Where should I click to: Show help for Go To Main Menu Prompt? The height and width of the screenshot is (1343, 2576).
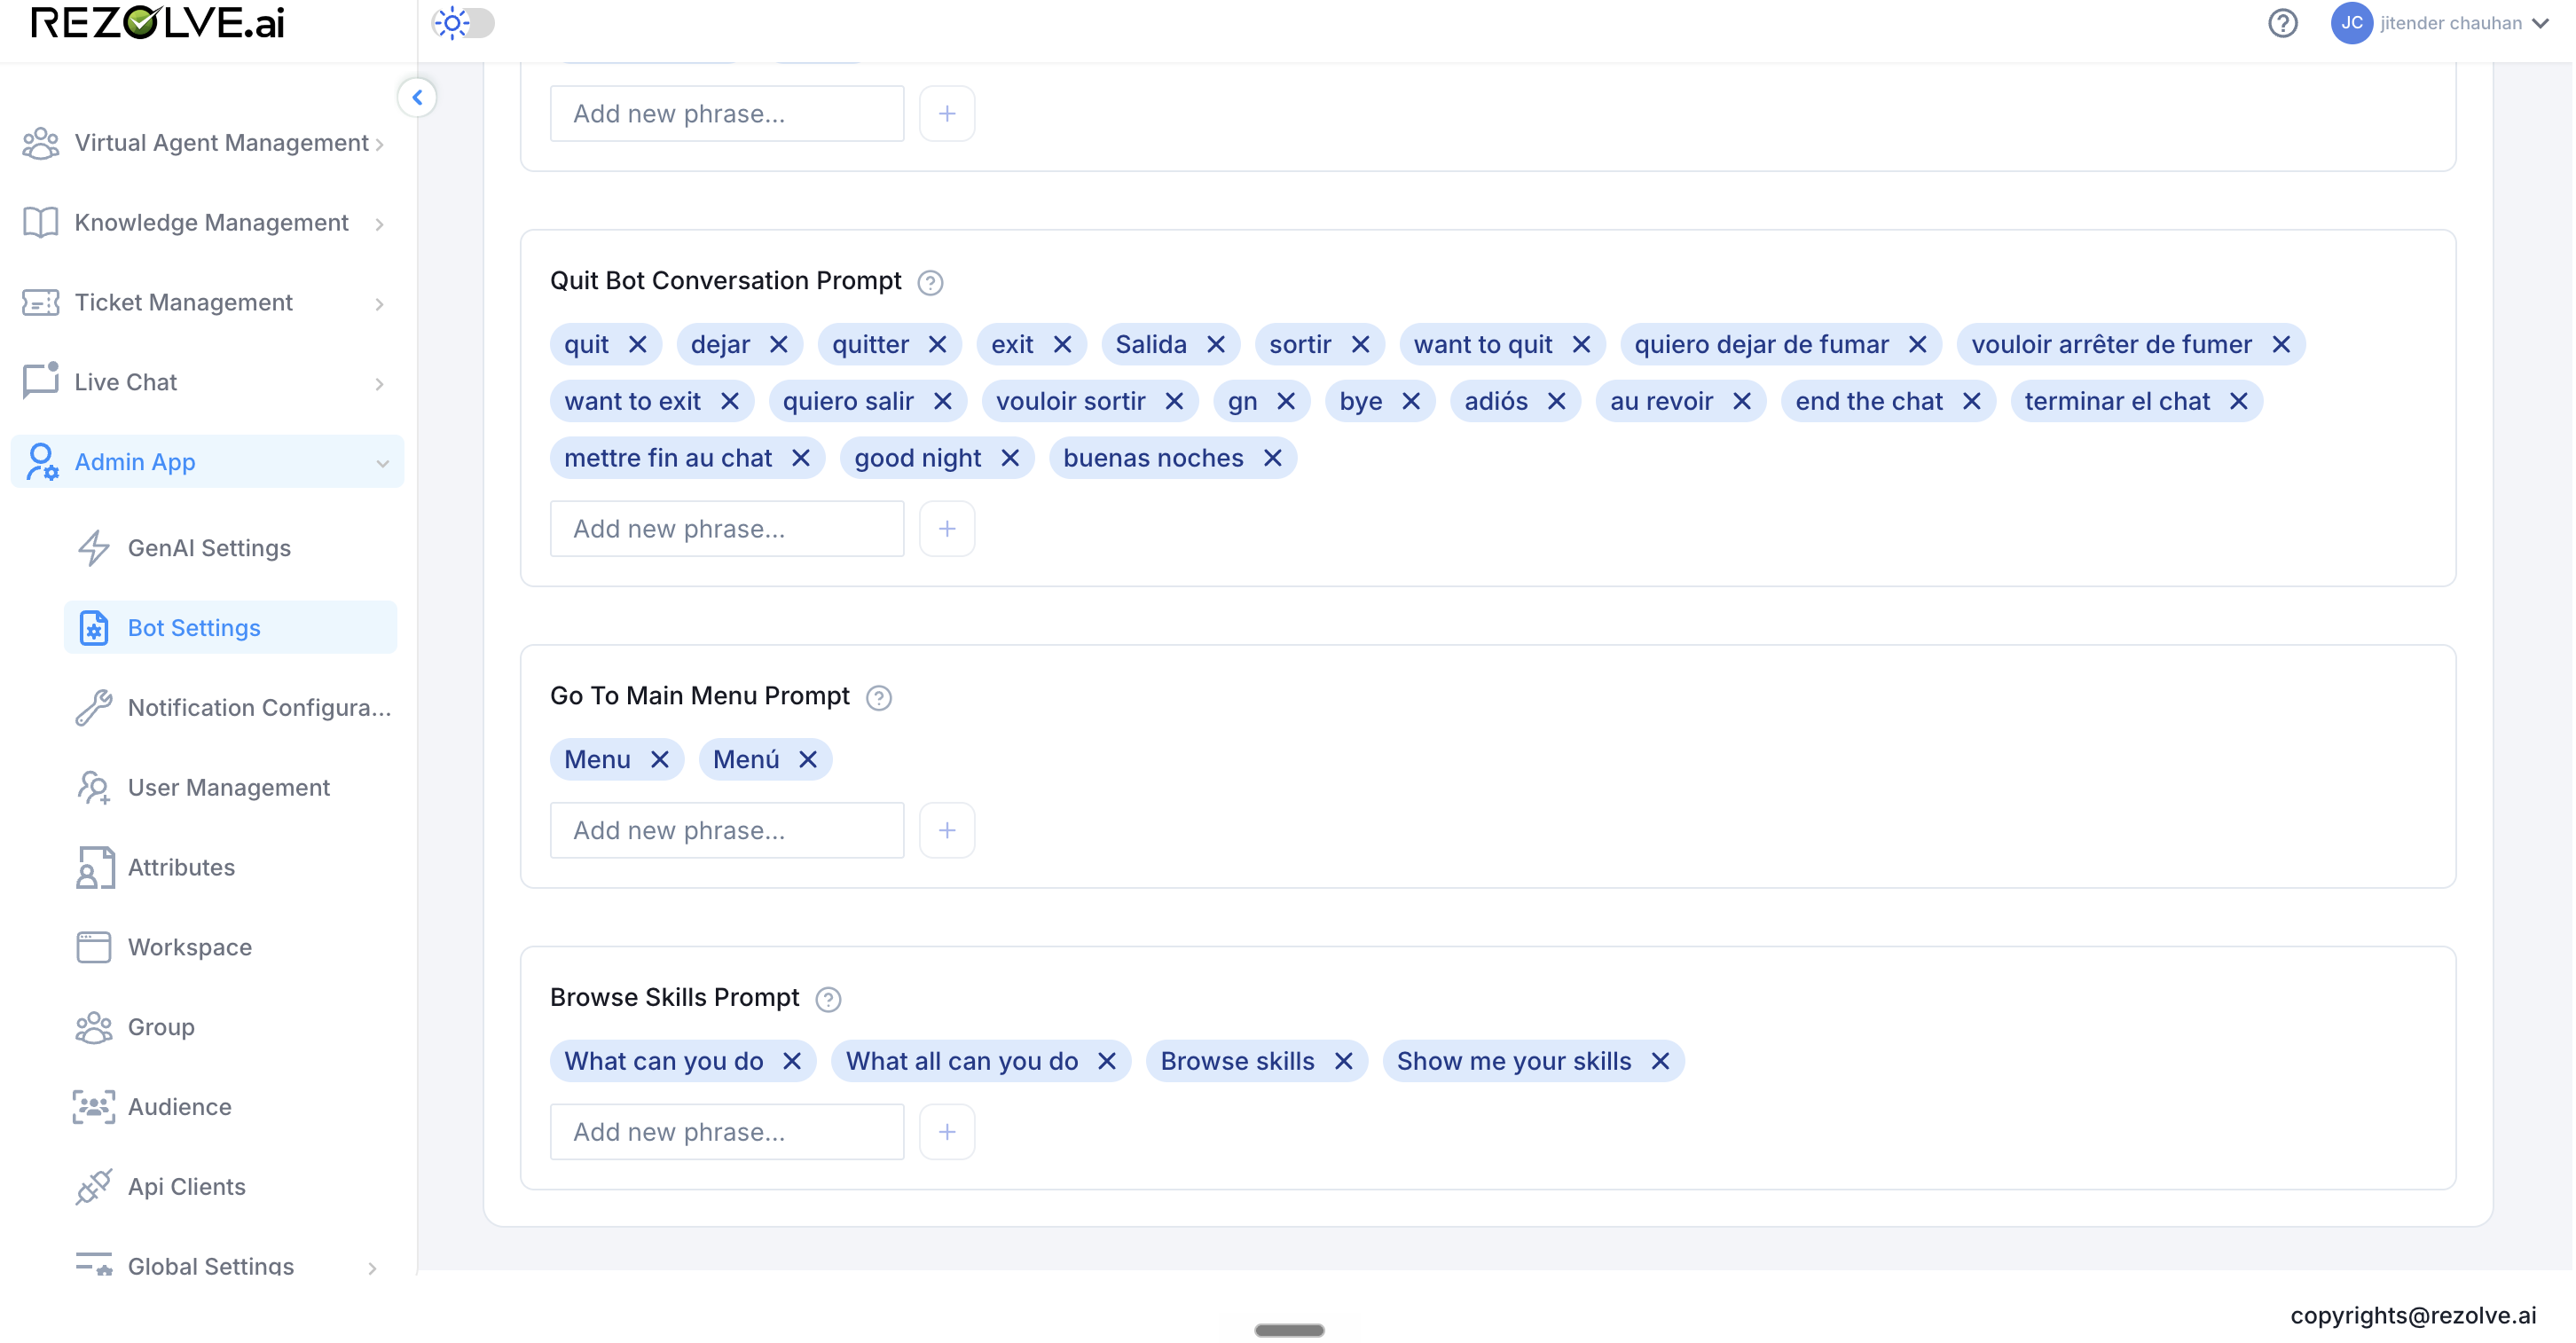pos(878,698)
